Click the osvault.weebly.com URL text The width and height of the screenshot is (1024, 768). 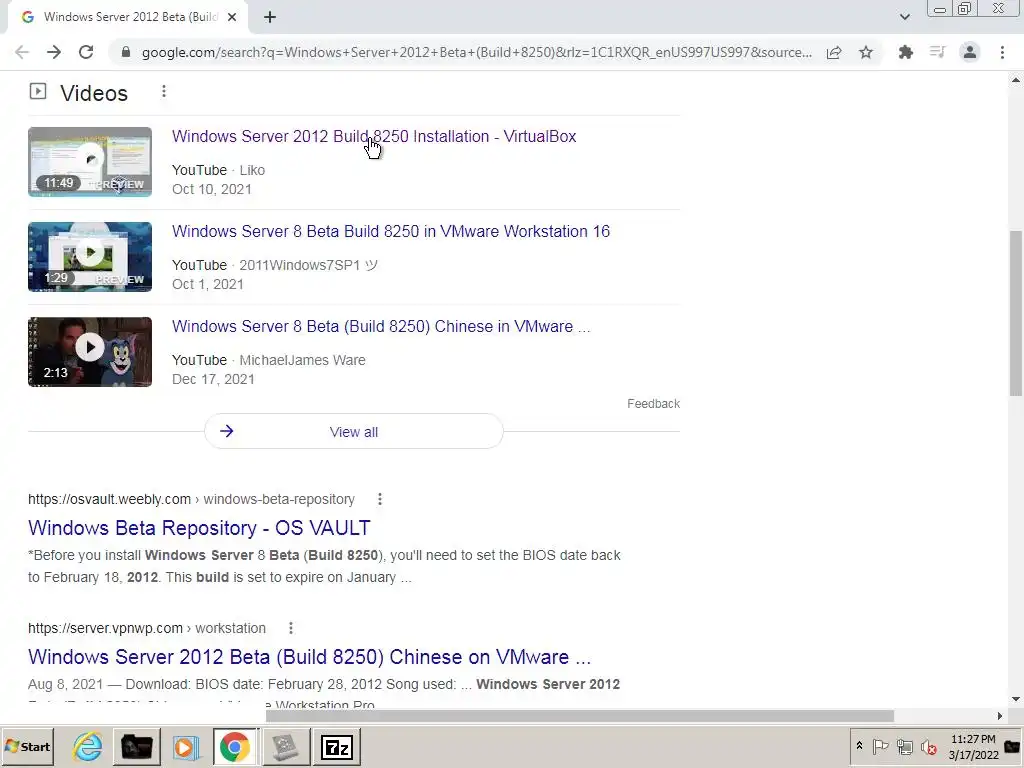191,500
